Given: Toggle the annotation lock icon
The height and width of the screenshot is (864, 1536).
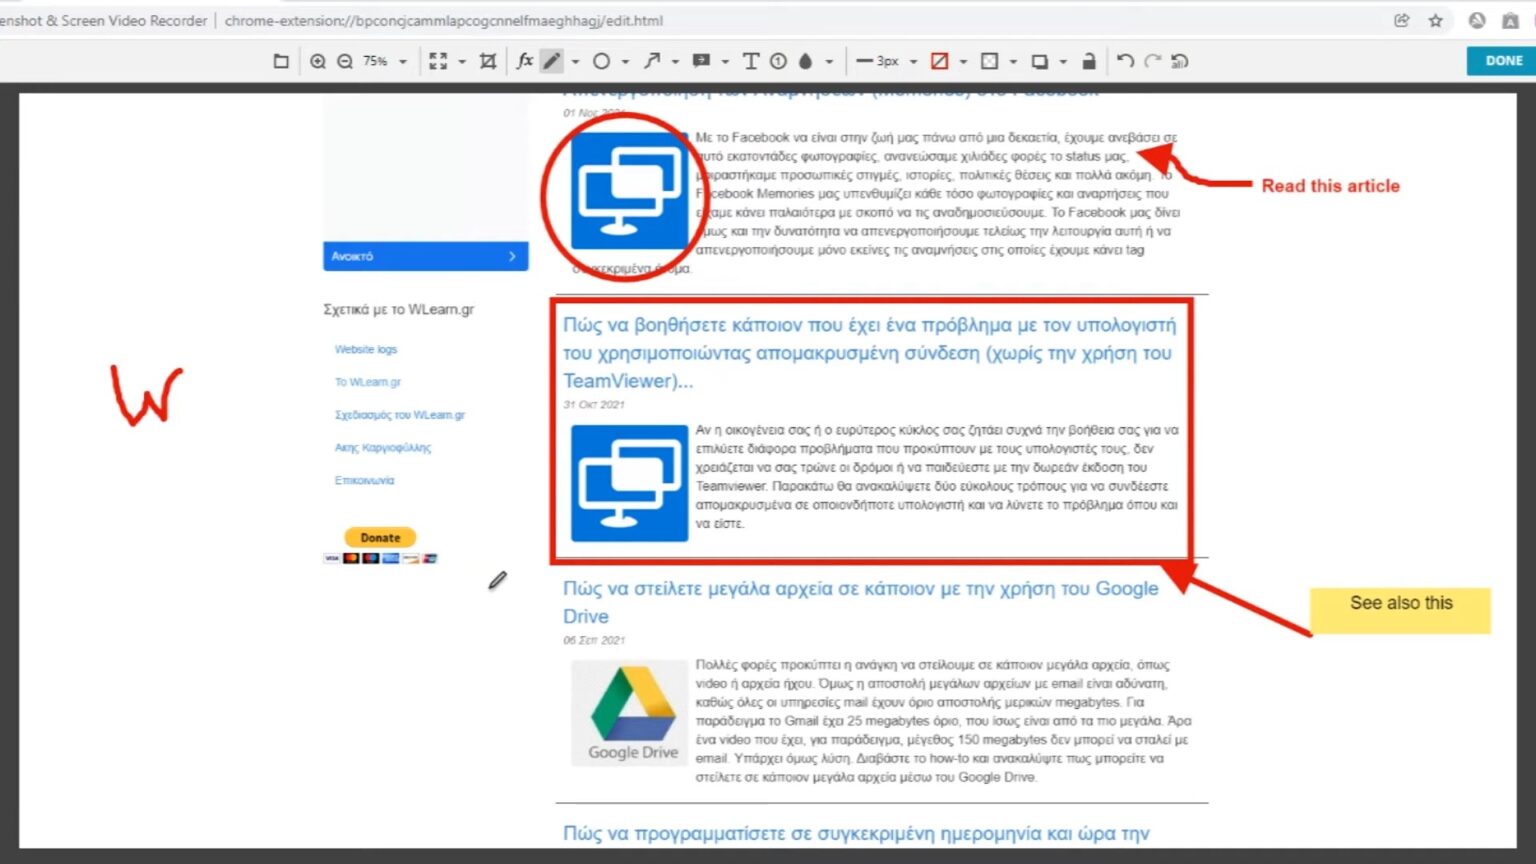Looking at the screenshot, I should [1088, 61].
